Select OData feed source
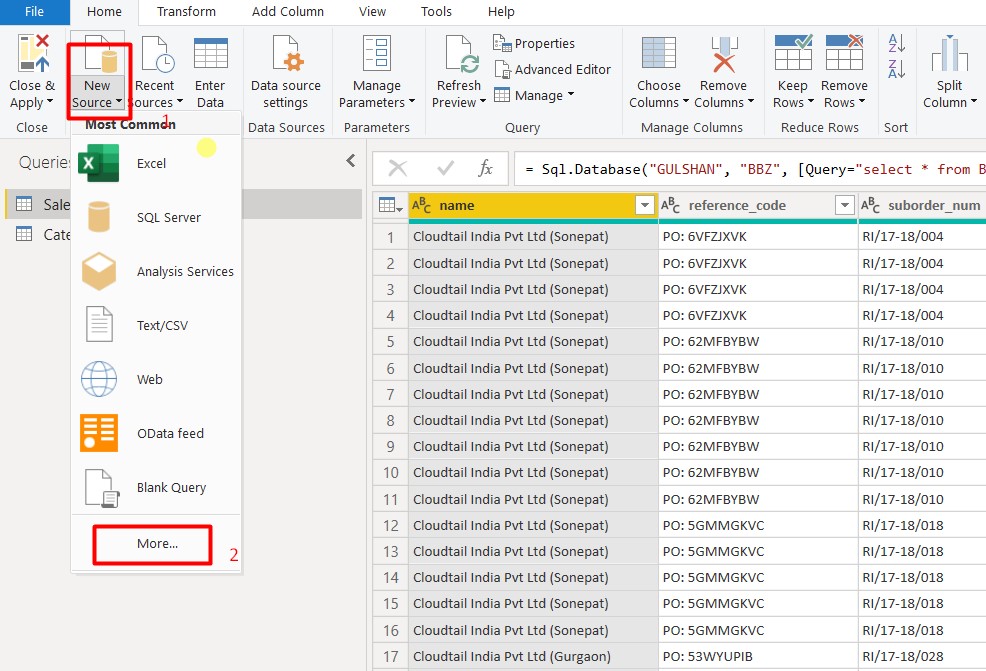The image size is (986, 671). (x=156, y=434)
